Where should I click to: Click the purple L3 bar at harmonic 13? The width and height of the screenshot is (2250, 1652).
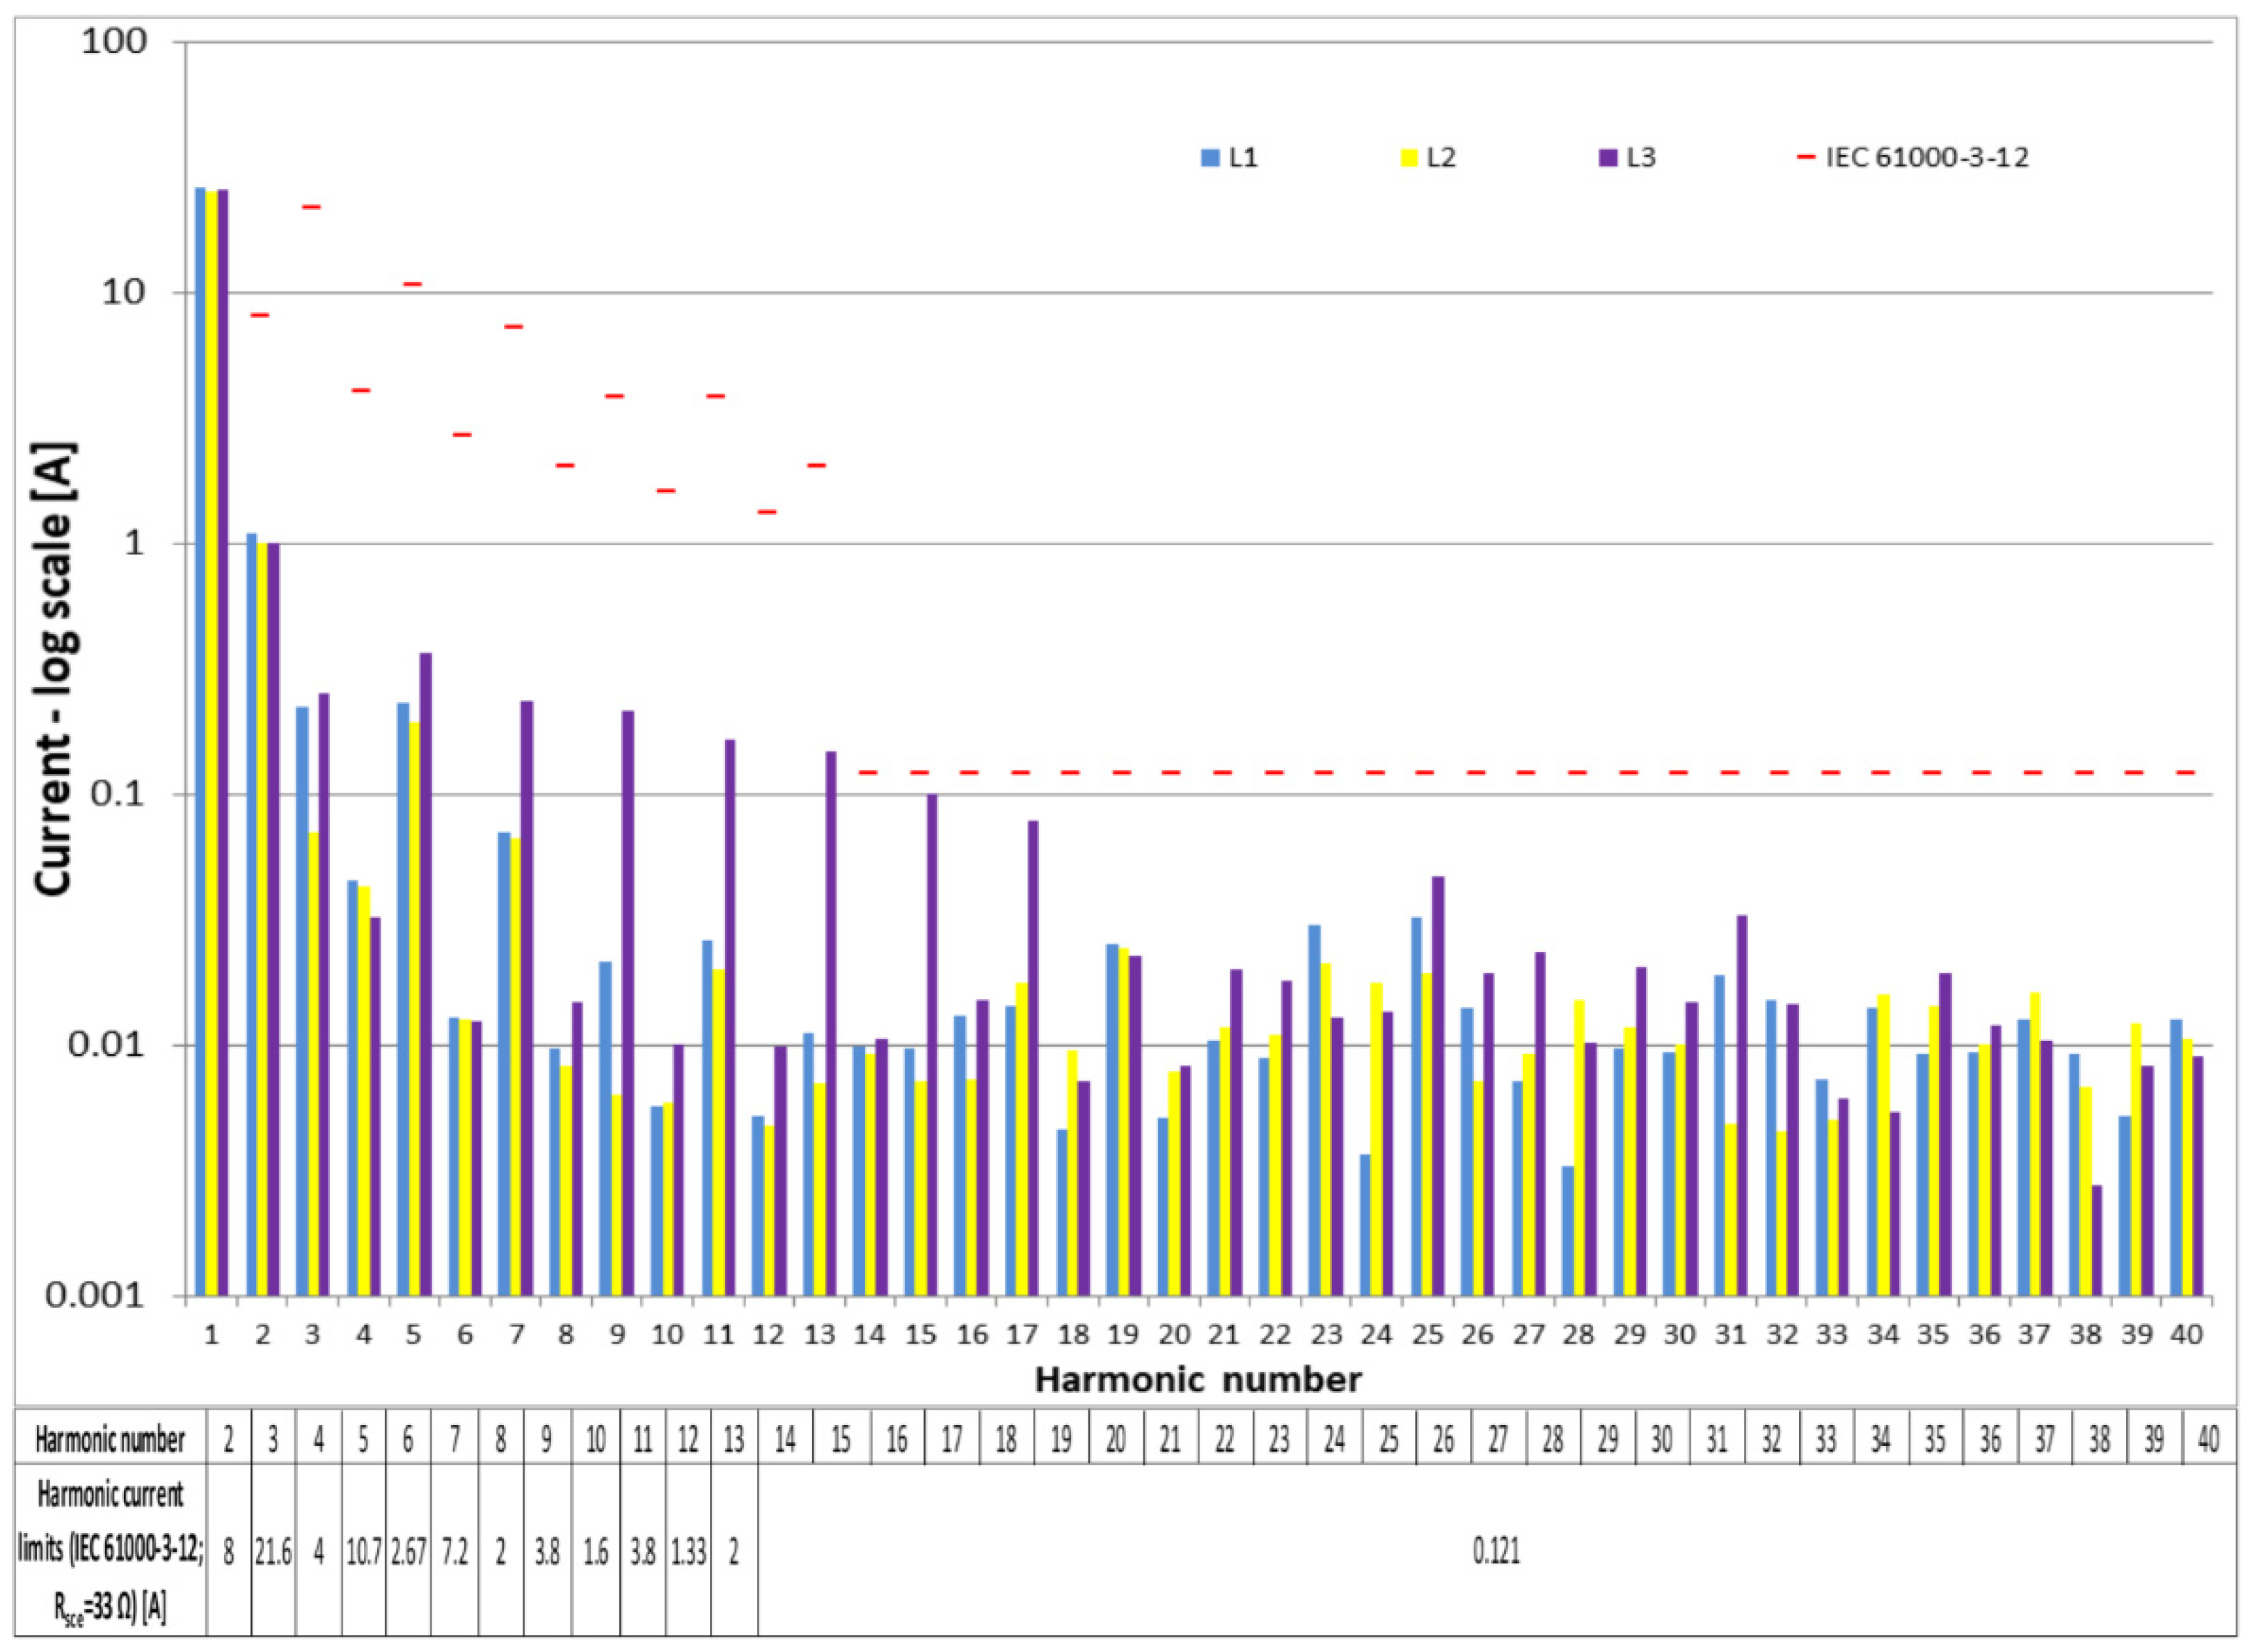point(830,1023)
